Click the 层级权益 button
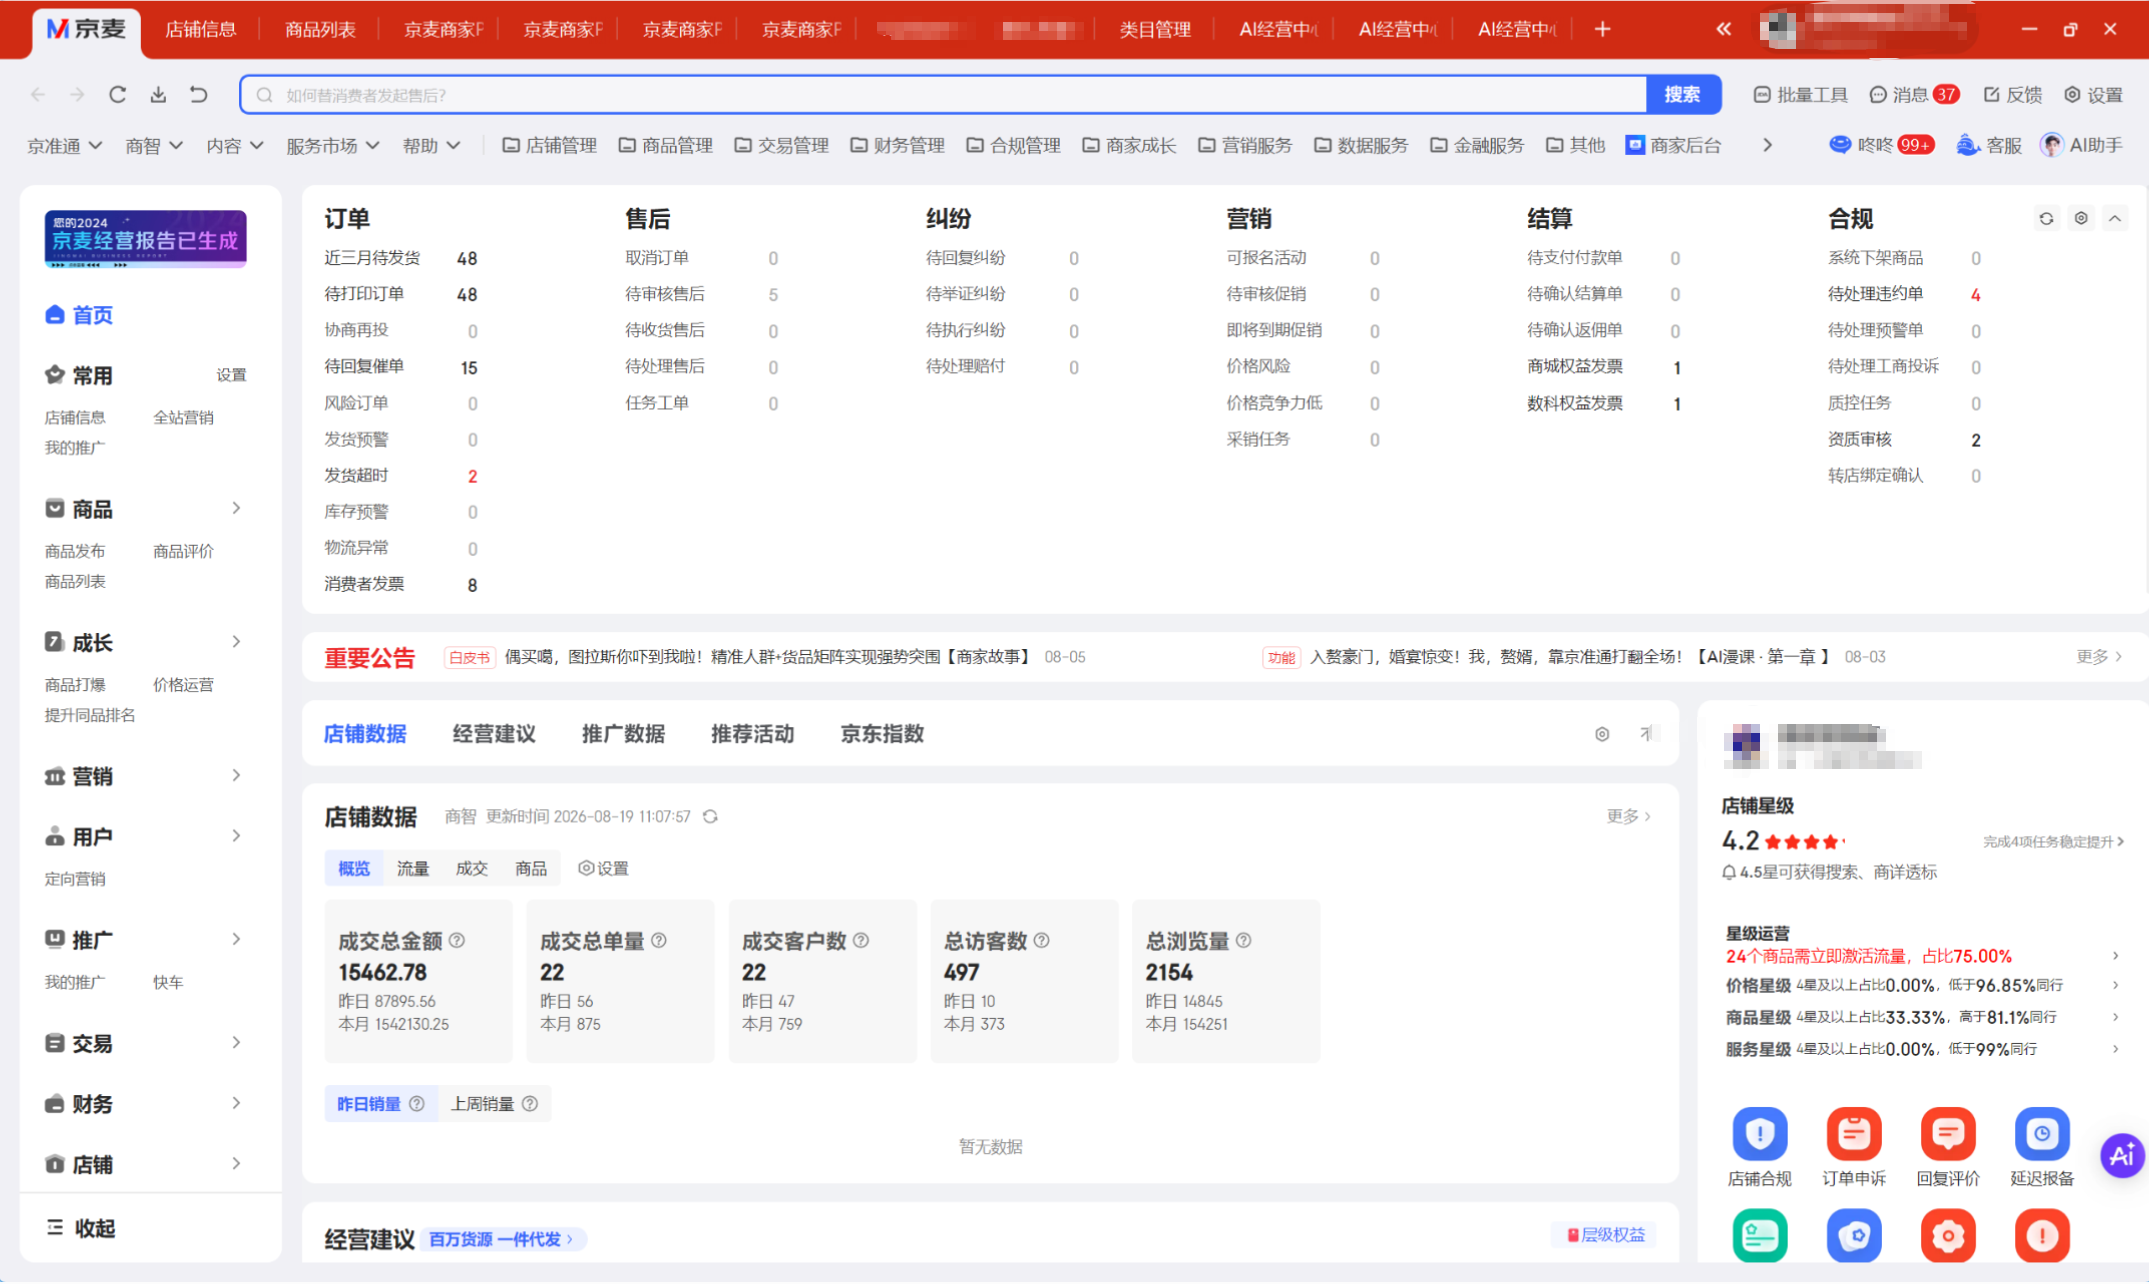This screenshot has width=2149, height=1284. coord(1605,1235)
